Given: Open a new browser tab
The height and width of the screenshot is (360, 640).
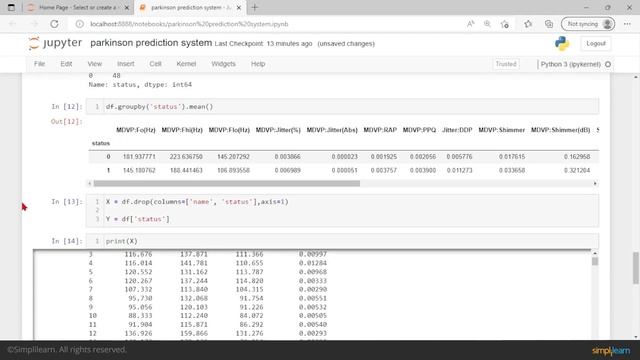Looking at the screenshot, I should [x=255, y=7].
